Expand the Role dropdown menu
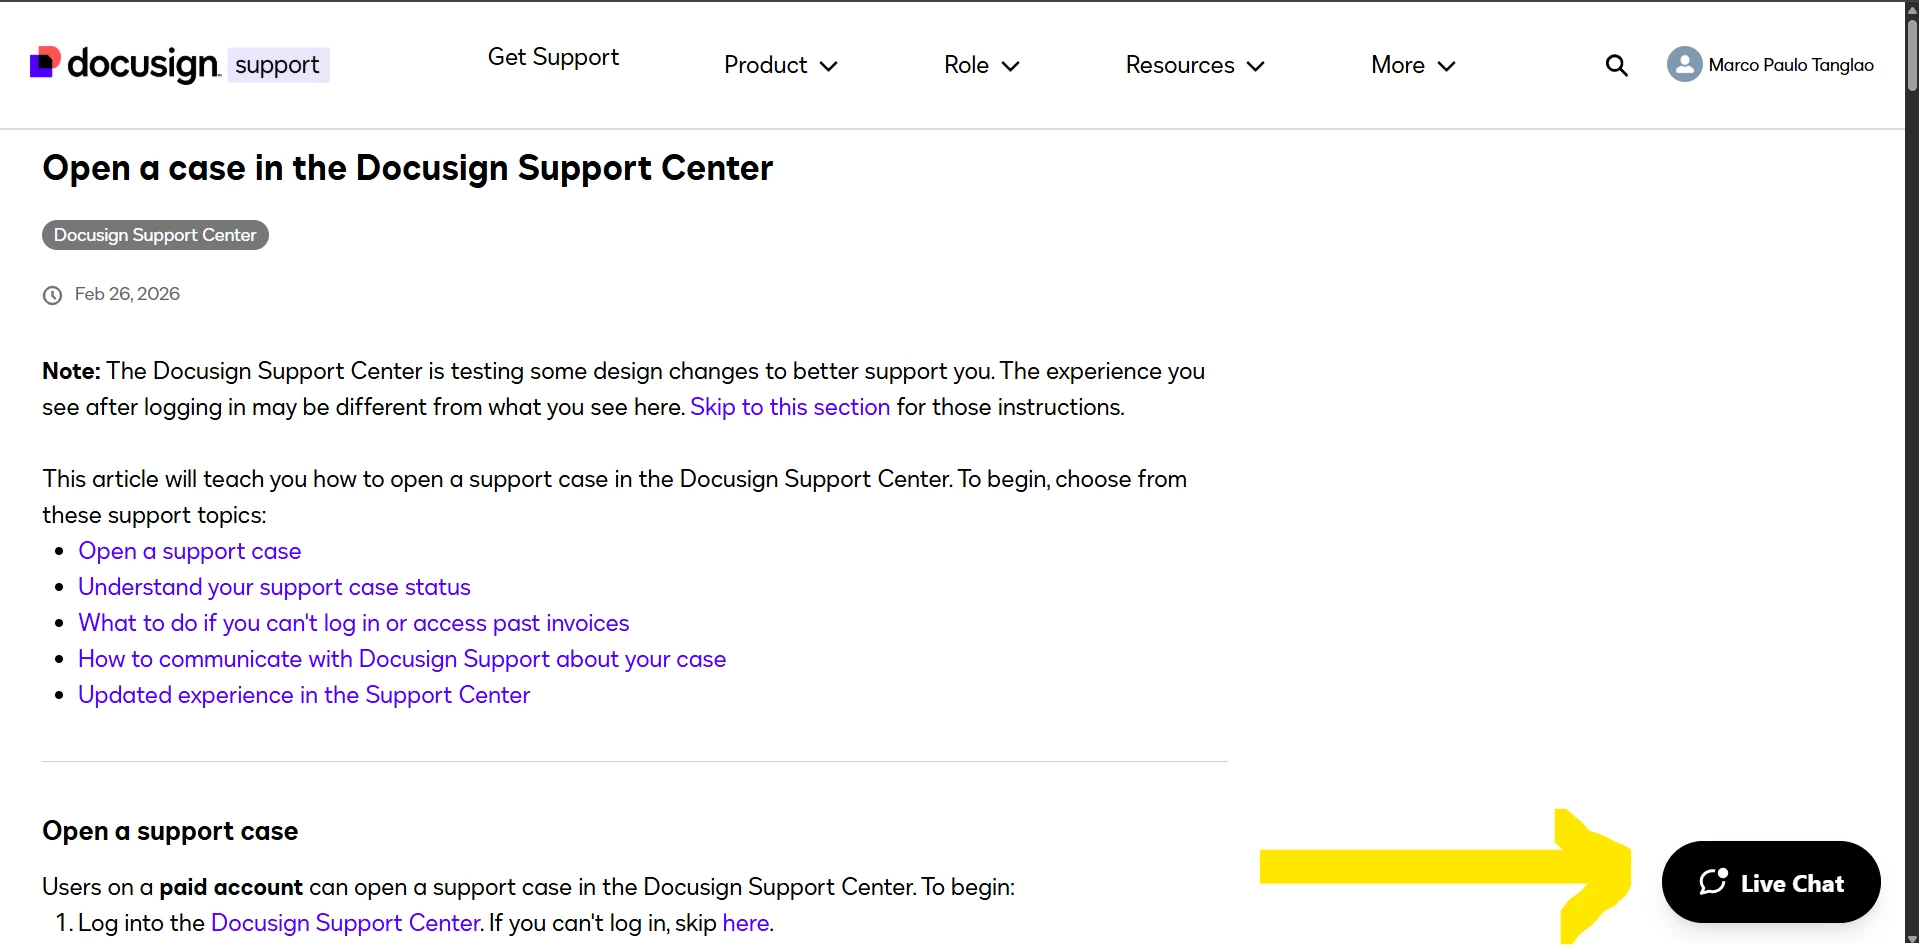1919x945 pixels. coord(982,65)
